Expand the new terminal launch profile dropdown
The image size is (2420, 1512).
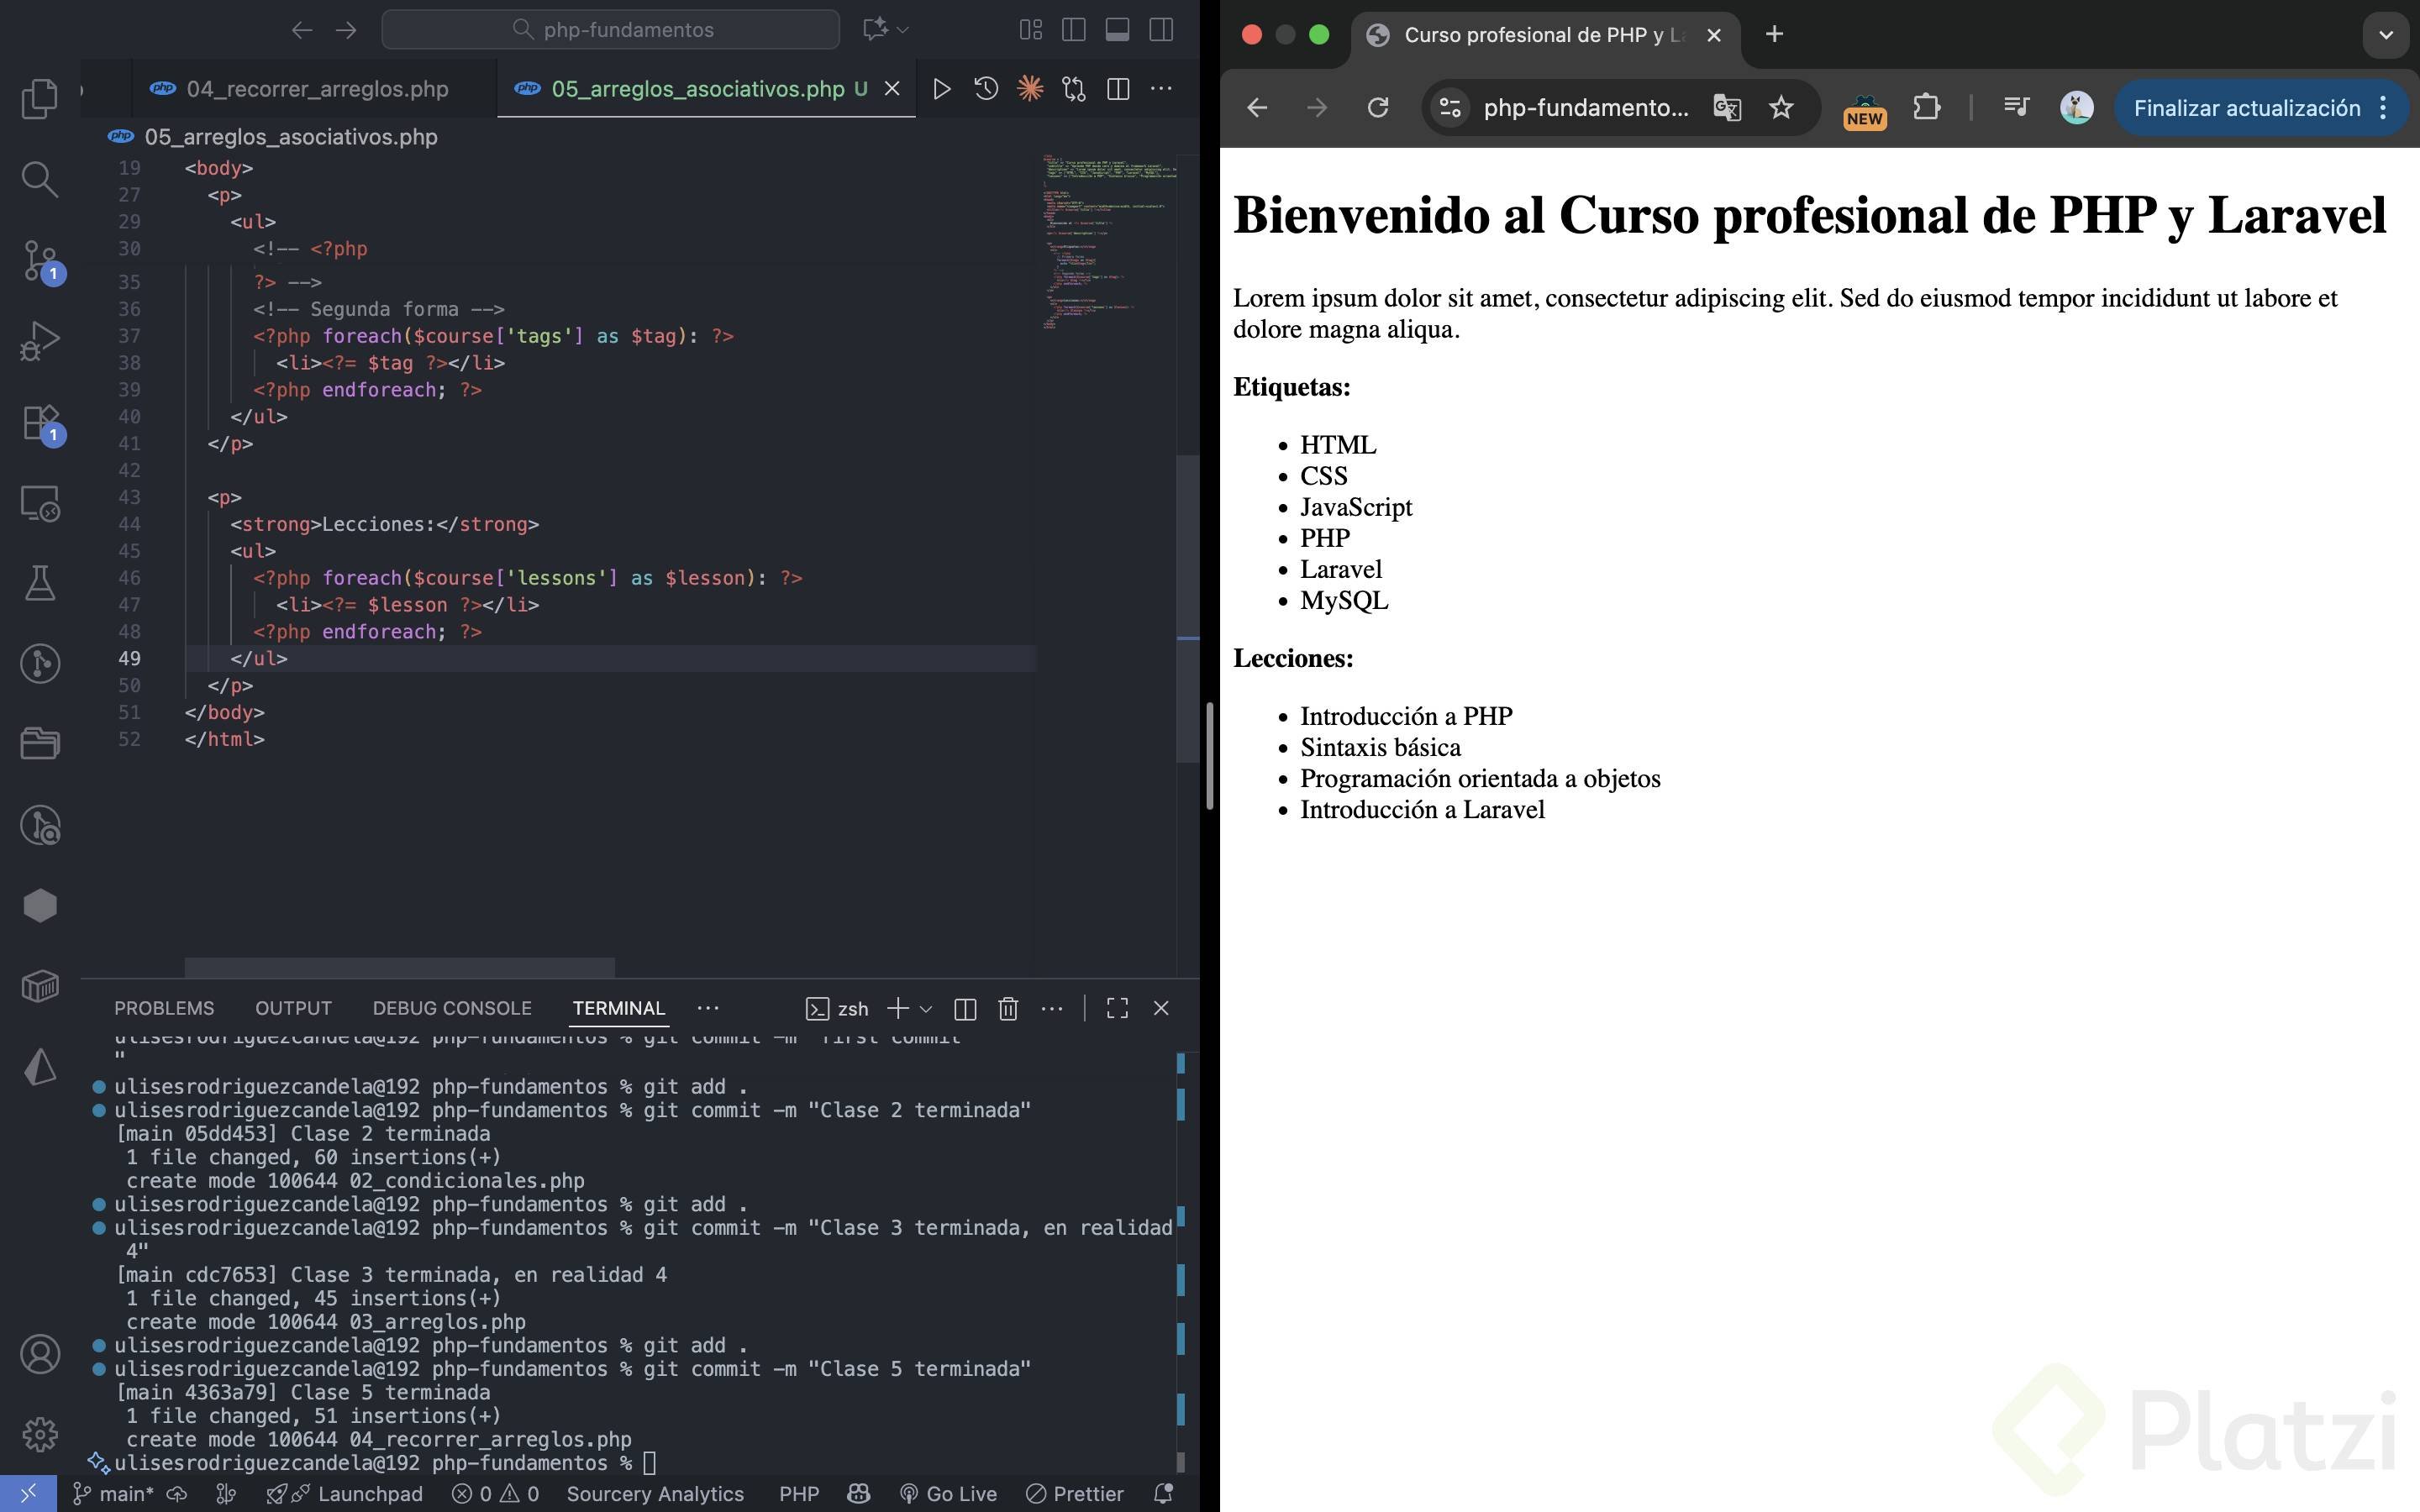[926, 1008]
